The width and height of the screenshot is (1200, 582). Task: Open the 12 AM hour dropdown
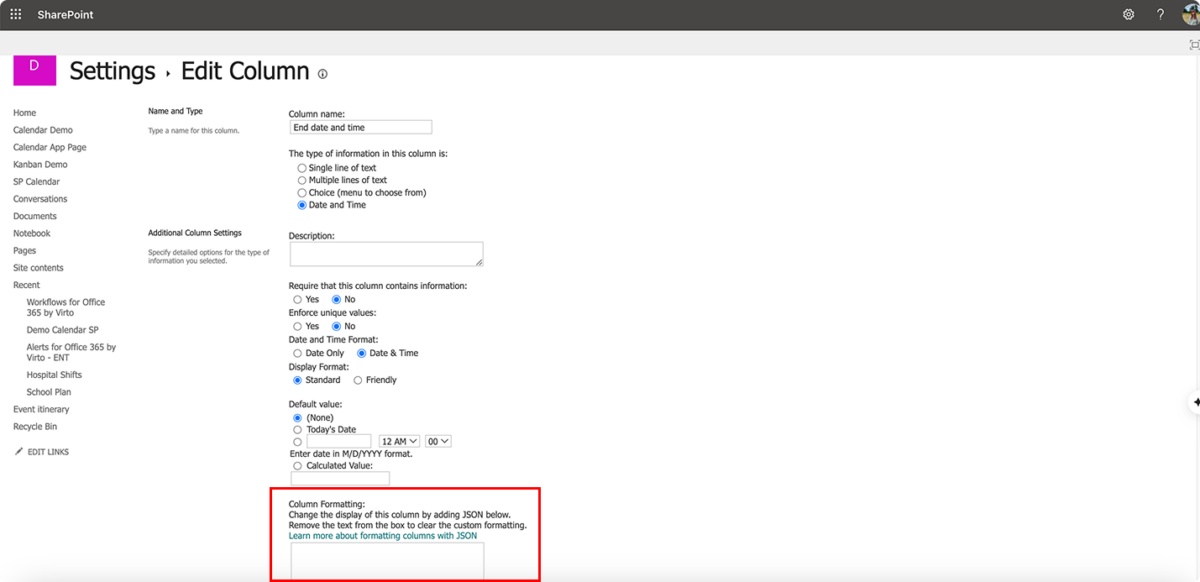pos(399,440)
